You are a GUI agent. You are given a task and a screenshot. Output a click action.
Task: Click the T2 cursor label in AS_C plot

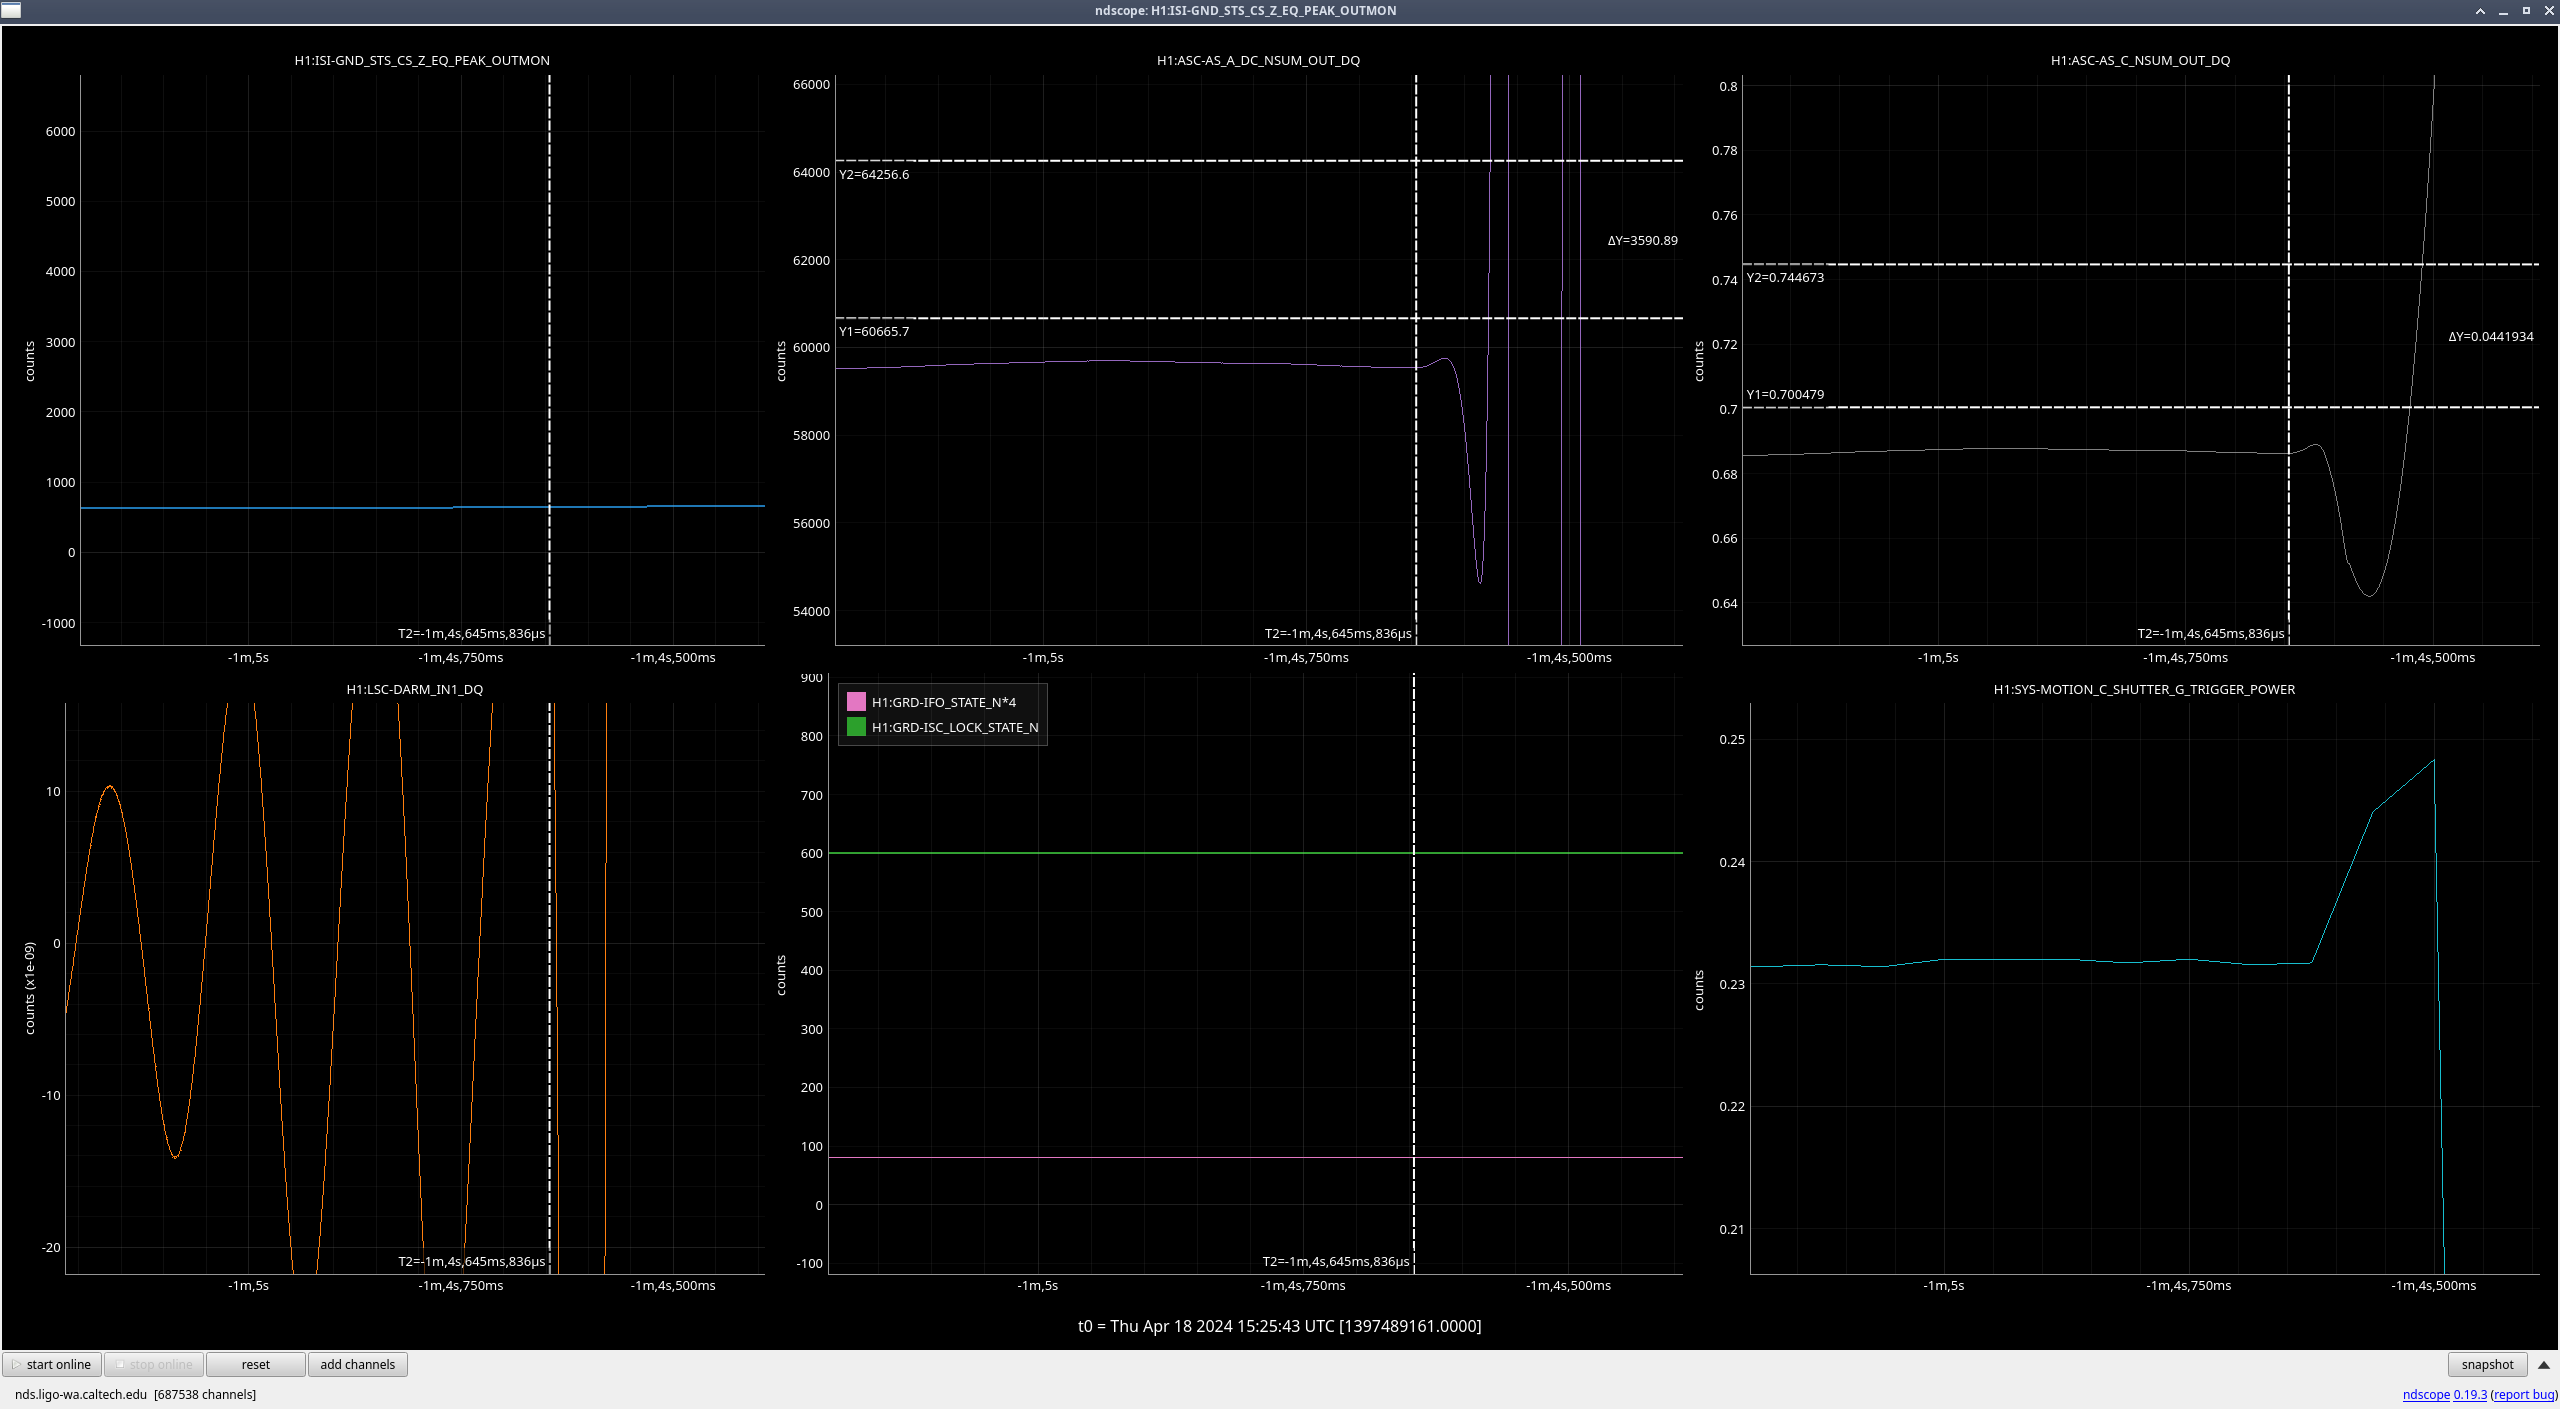tap(2211, 633)
